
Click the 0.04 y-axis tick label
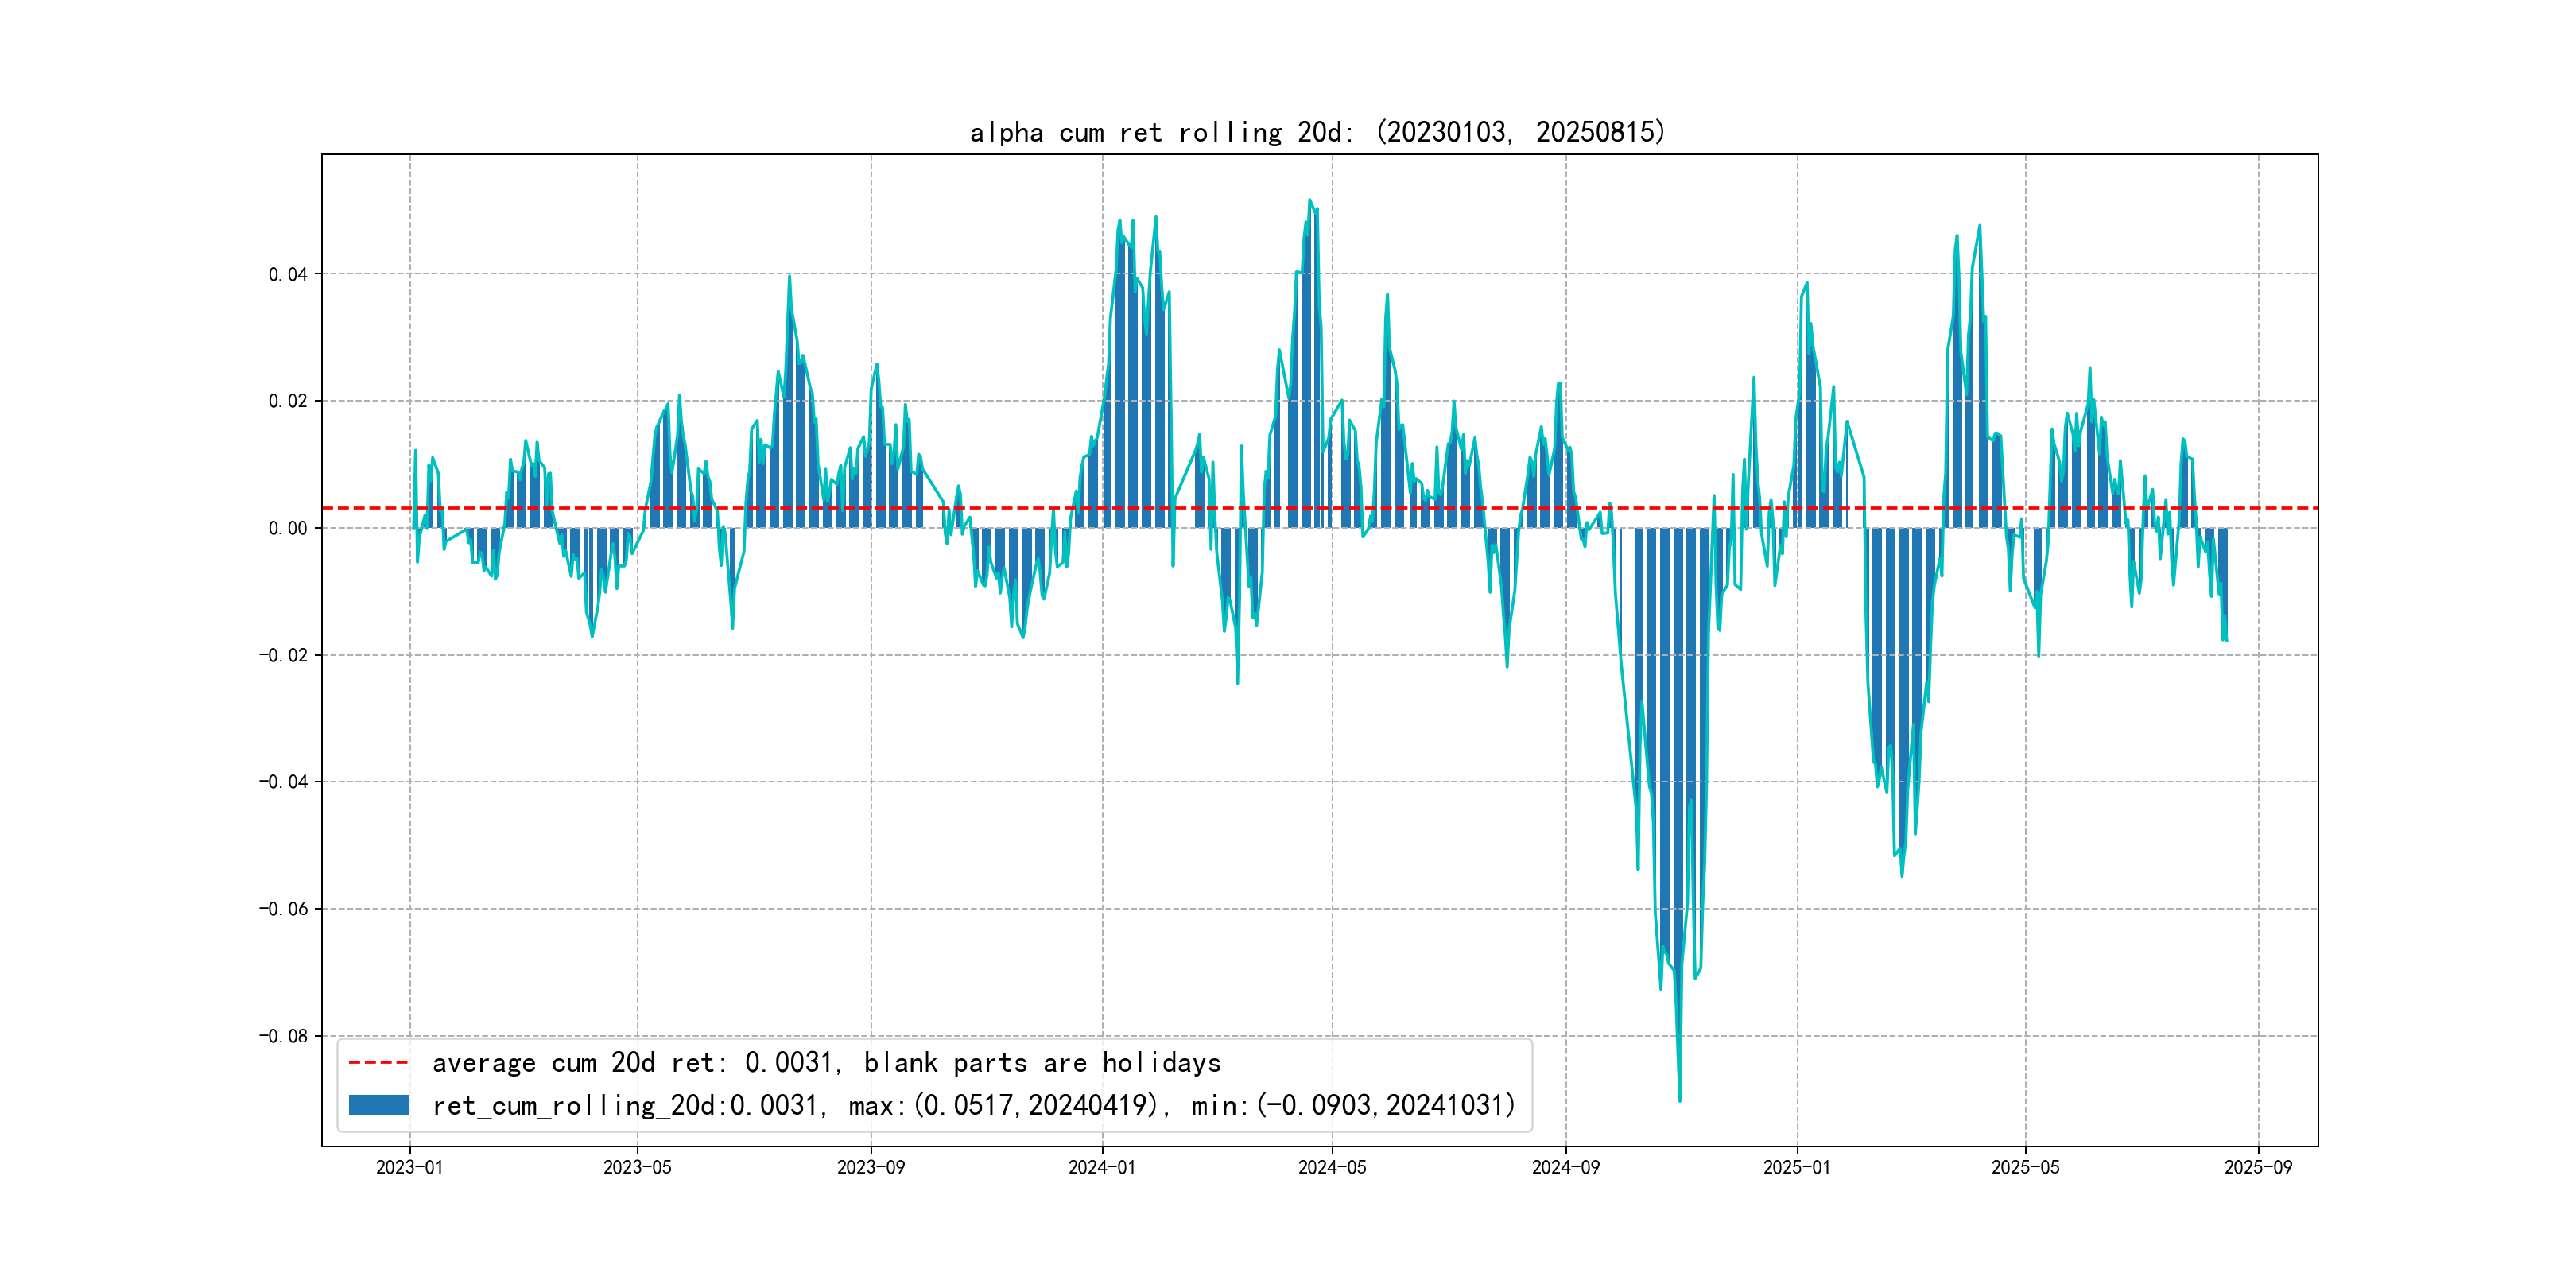[288, 274]
